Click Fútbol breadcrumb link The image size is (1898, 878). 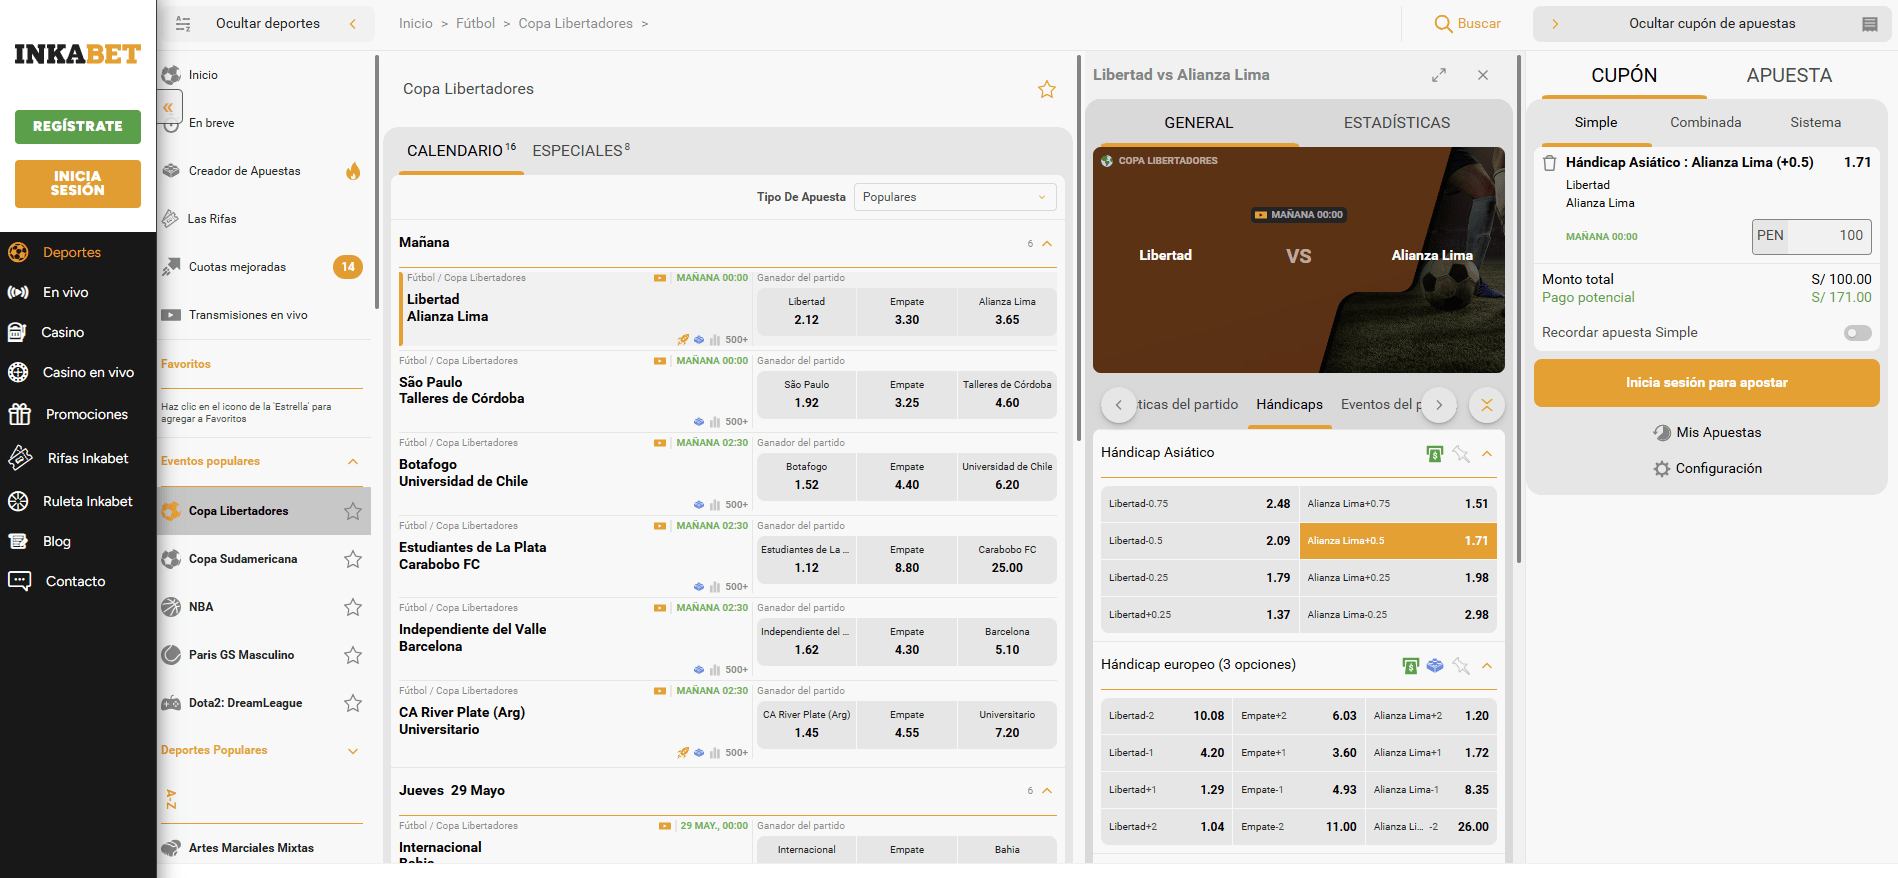pos(475,24)
